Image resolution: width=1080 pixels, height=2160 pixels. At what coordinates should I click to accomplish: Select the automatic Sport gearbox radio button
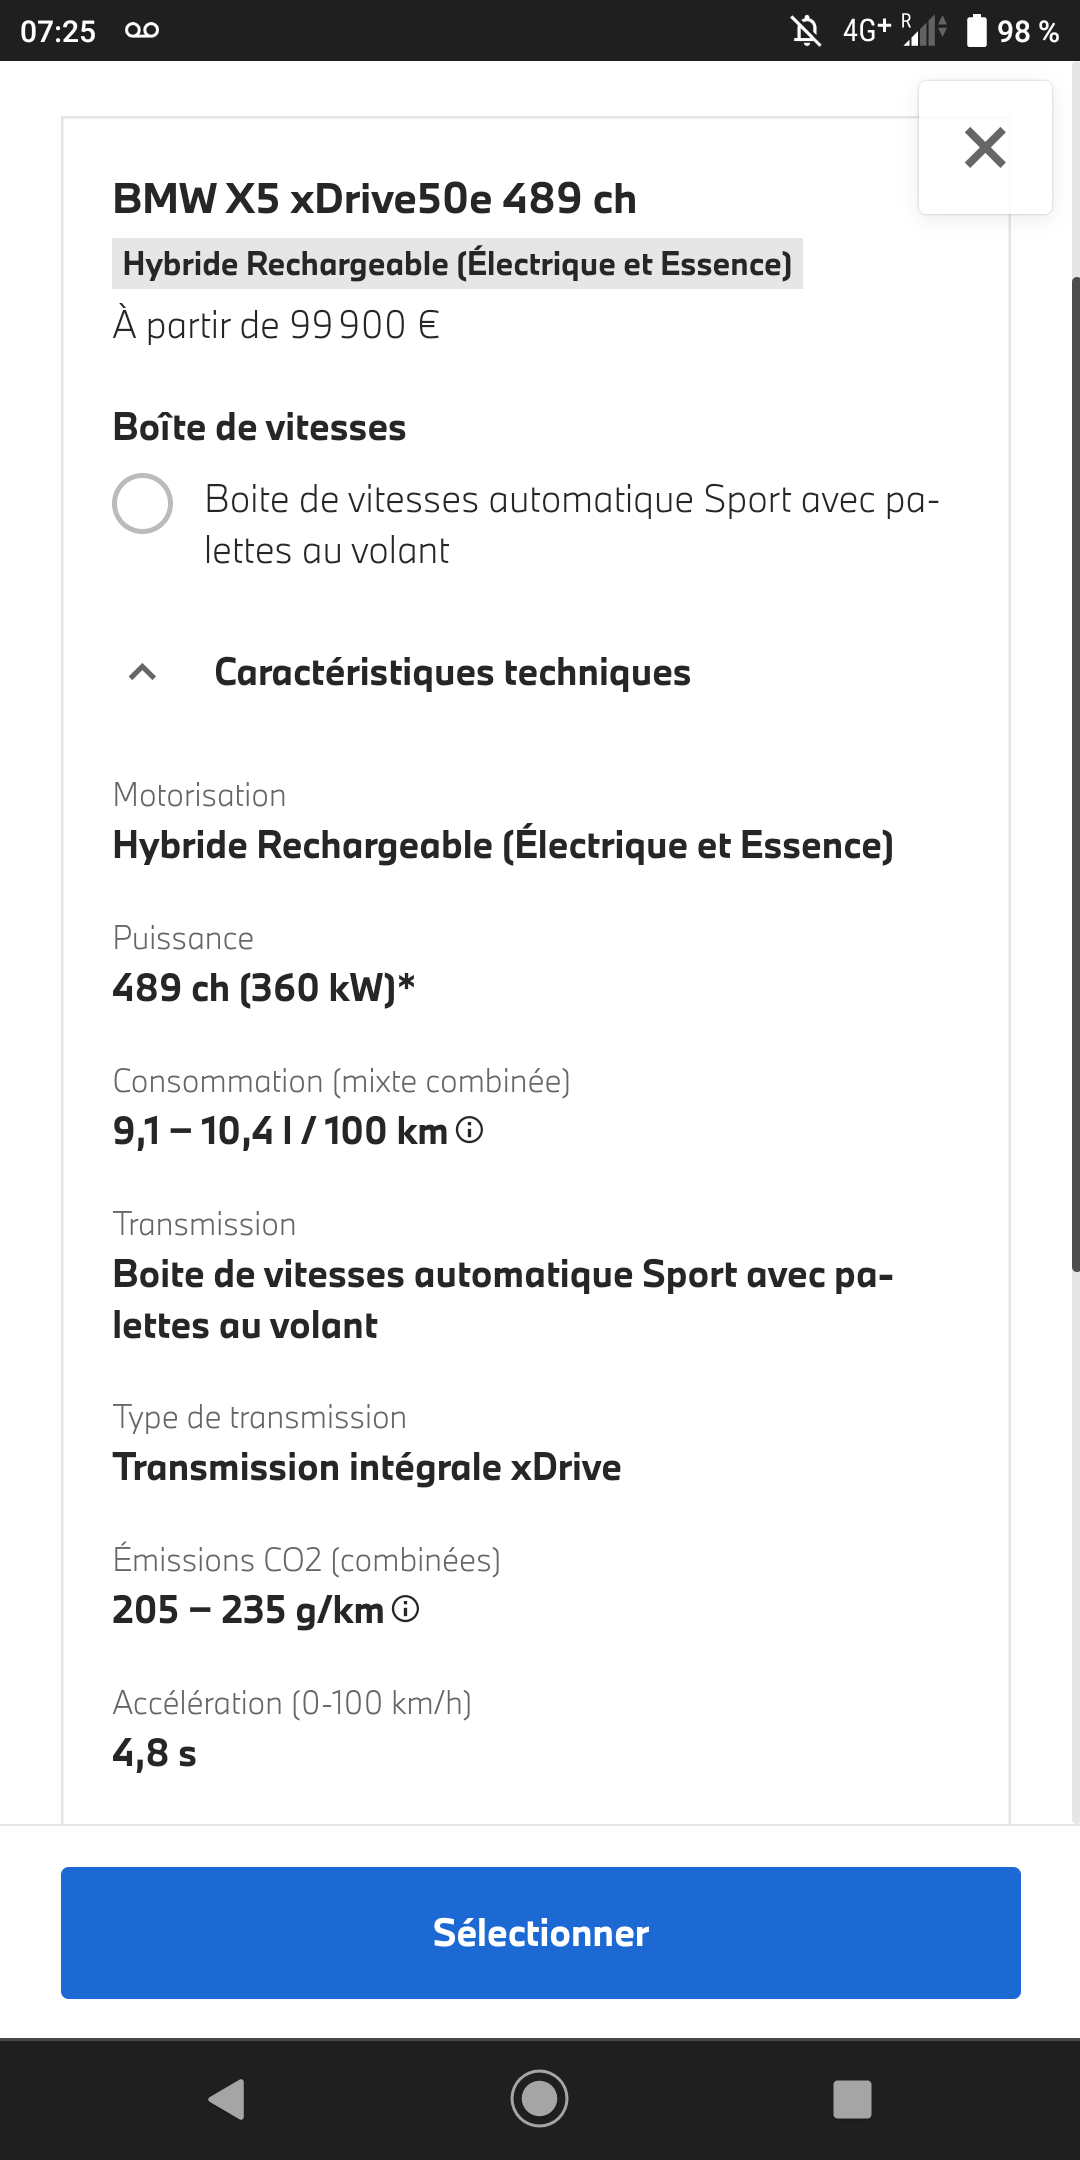[x=142, y=503]
